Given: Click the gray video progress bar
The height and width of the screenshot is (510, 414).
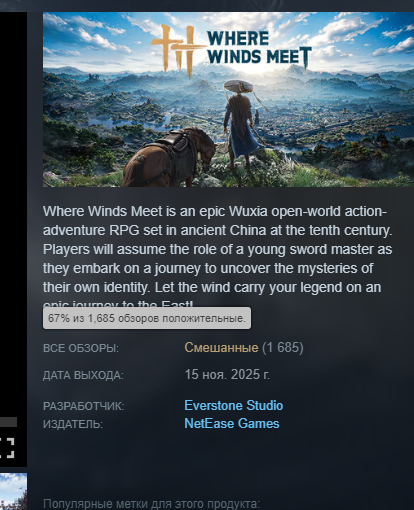Looking at the screenshot, I should coord(8,422).
